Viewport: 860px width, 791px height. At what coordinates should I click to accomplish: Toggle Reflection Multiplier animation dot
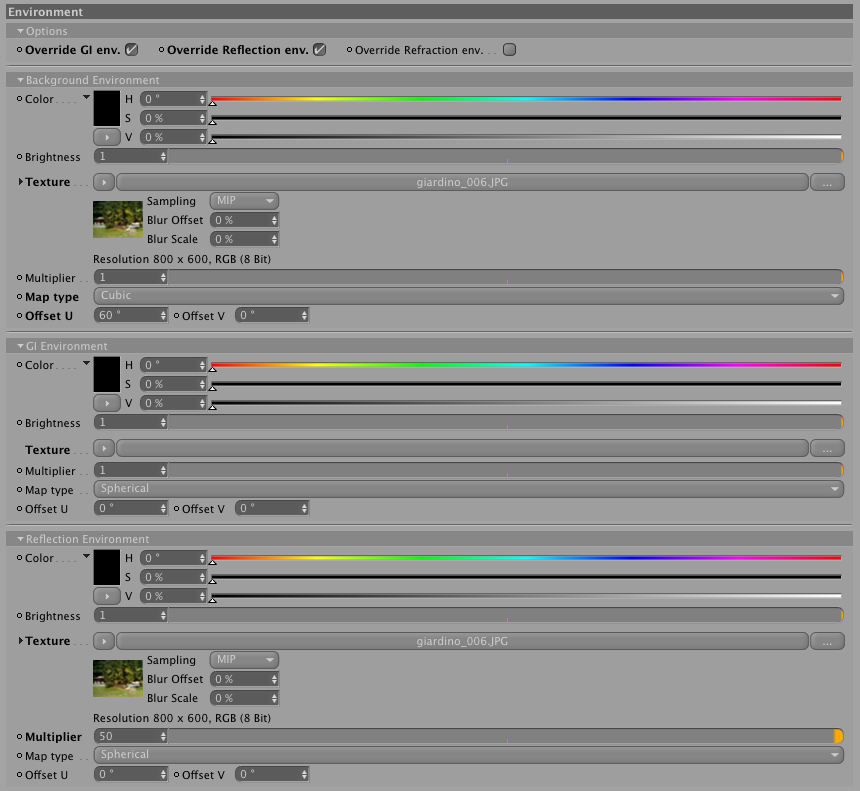(x=20, y=737)
